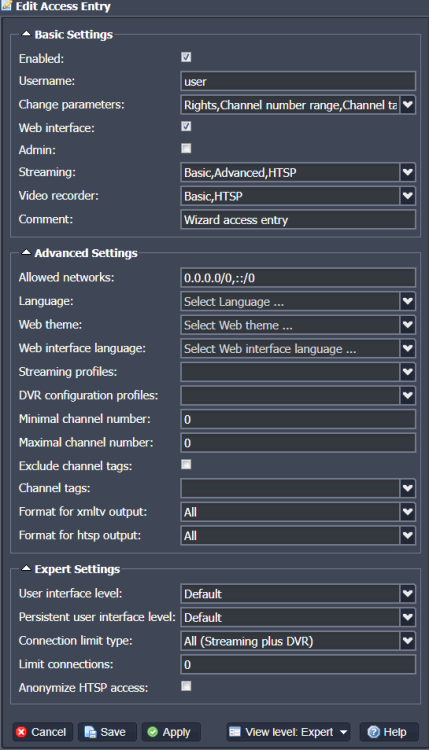This screenshot has height=750, width=429.
Task: Open the View level Expert menu arrow
Action: [343, 732]
